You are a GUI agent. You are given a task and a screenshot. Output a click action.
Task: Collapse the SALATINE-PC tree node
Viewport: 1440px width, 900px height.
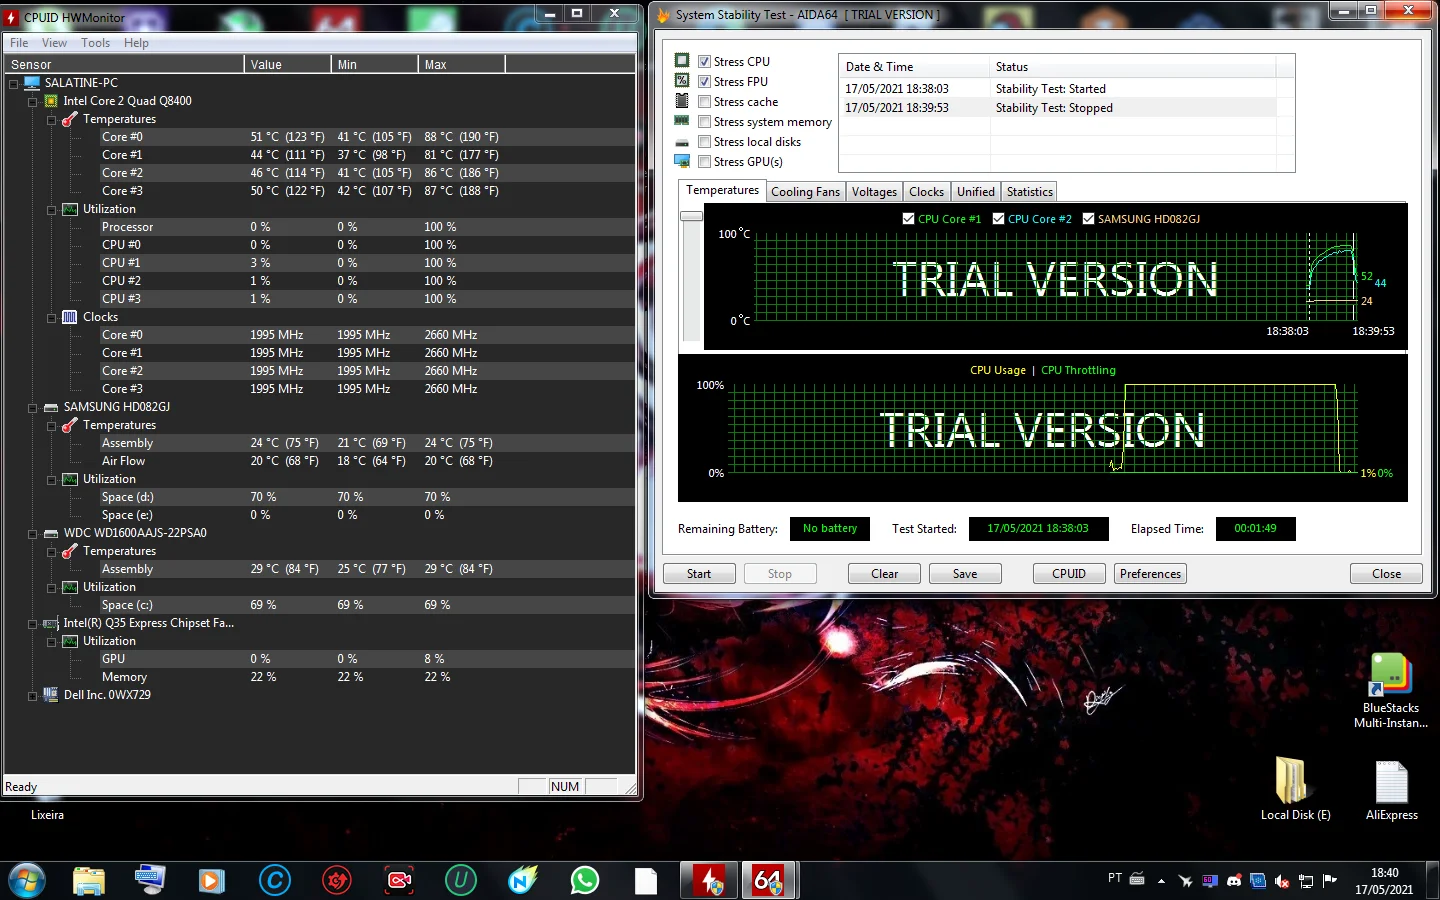click(x=14, y=84)
